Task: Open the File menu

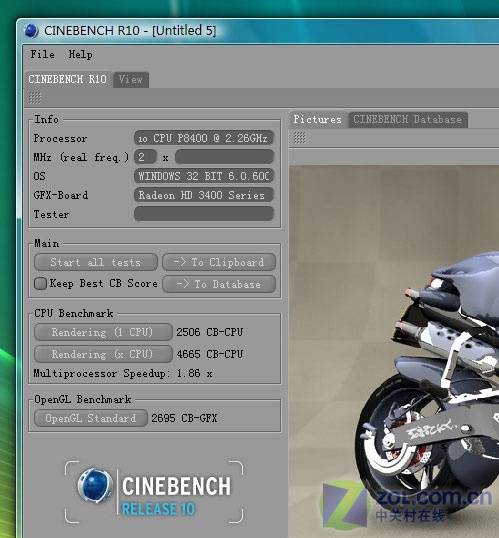Action: click(x=42, y=54)
